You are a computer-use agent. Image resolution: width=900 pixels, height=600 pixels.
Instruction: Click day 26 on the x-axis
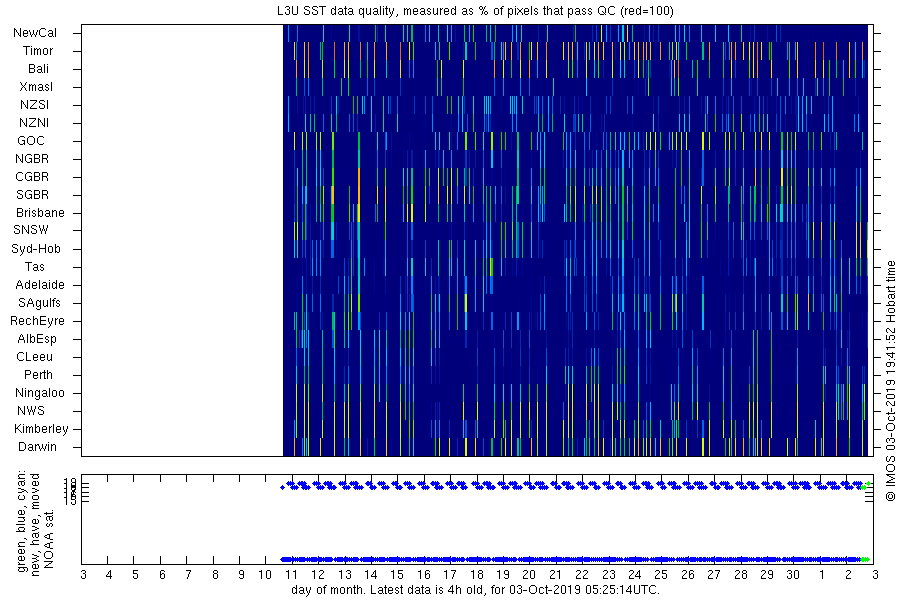(x=688, y=575)
